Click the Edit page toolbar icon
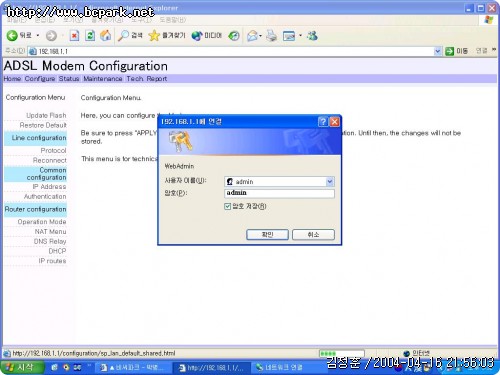Viewport: 500px width, 375px height. tap(289, 35)
